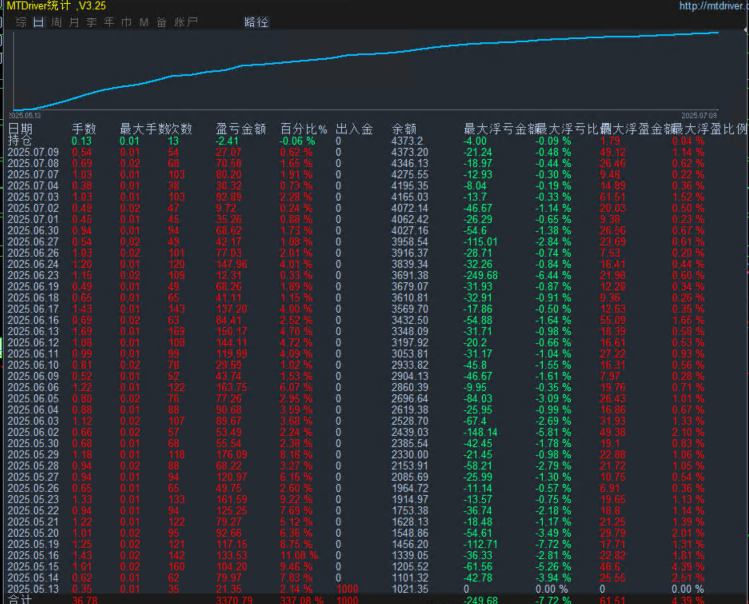The width and height of the screenshot is (749, 604).
Task: Click the floating loss value -115.01
Action: (x=481, y=242)
